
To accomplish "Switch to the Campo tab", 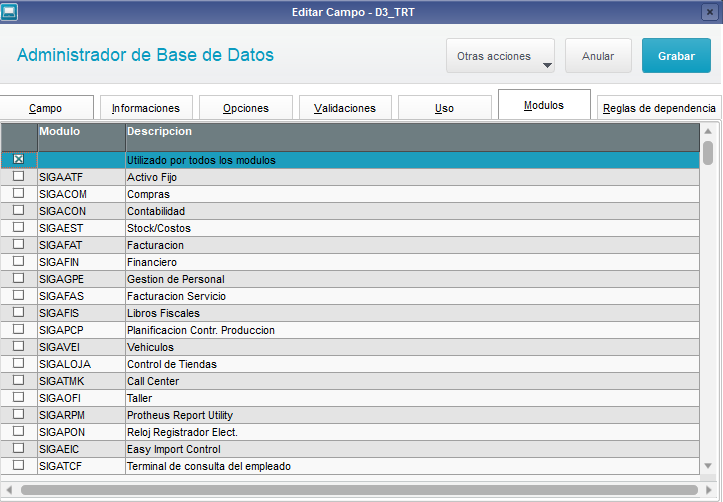I will coord(47,108).
